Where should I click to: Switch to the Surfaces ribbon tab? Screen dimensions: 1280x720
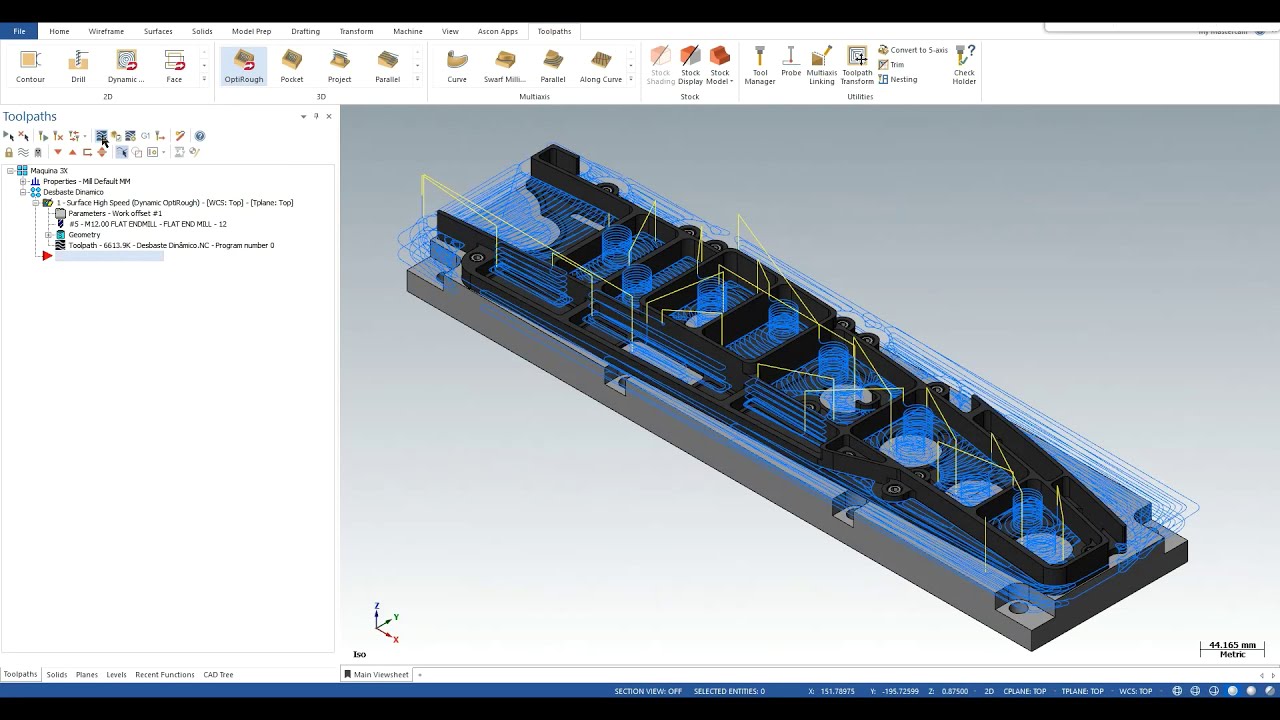pos(158,31)
